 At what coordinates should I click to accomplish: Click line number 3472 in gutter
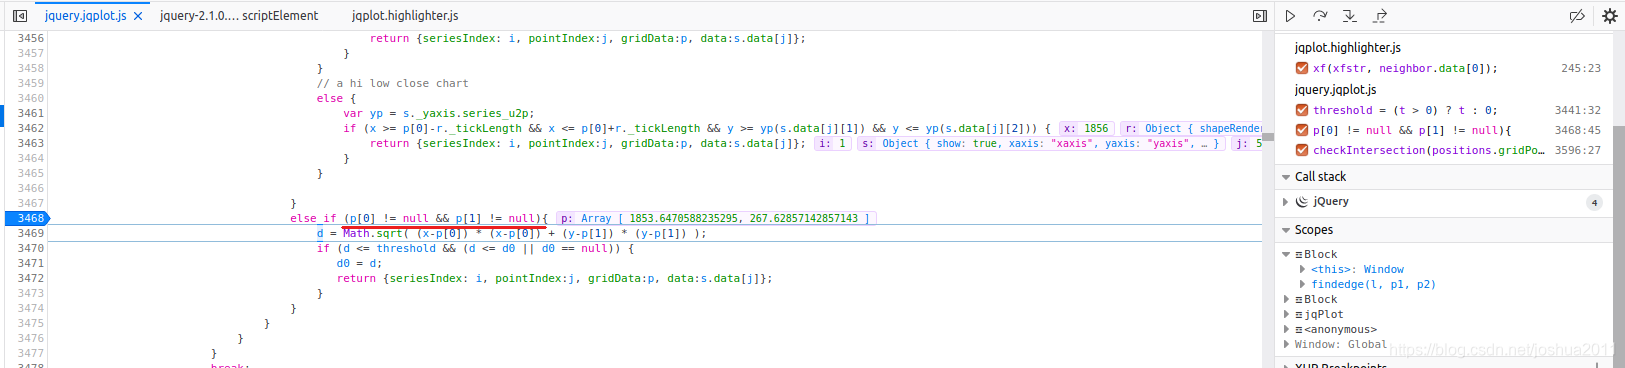(x=30, y=278)
